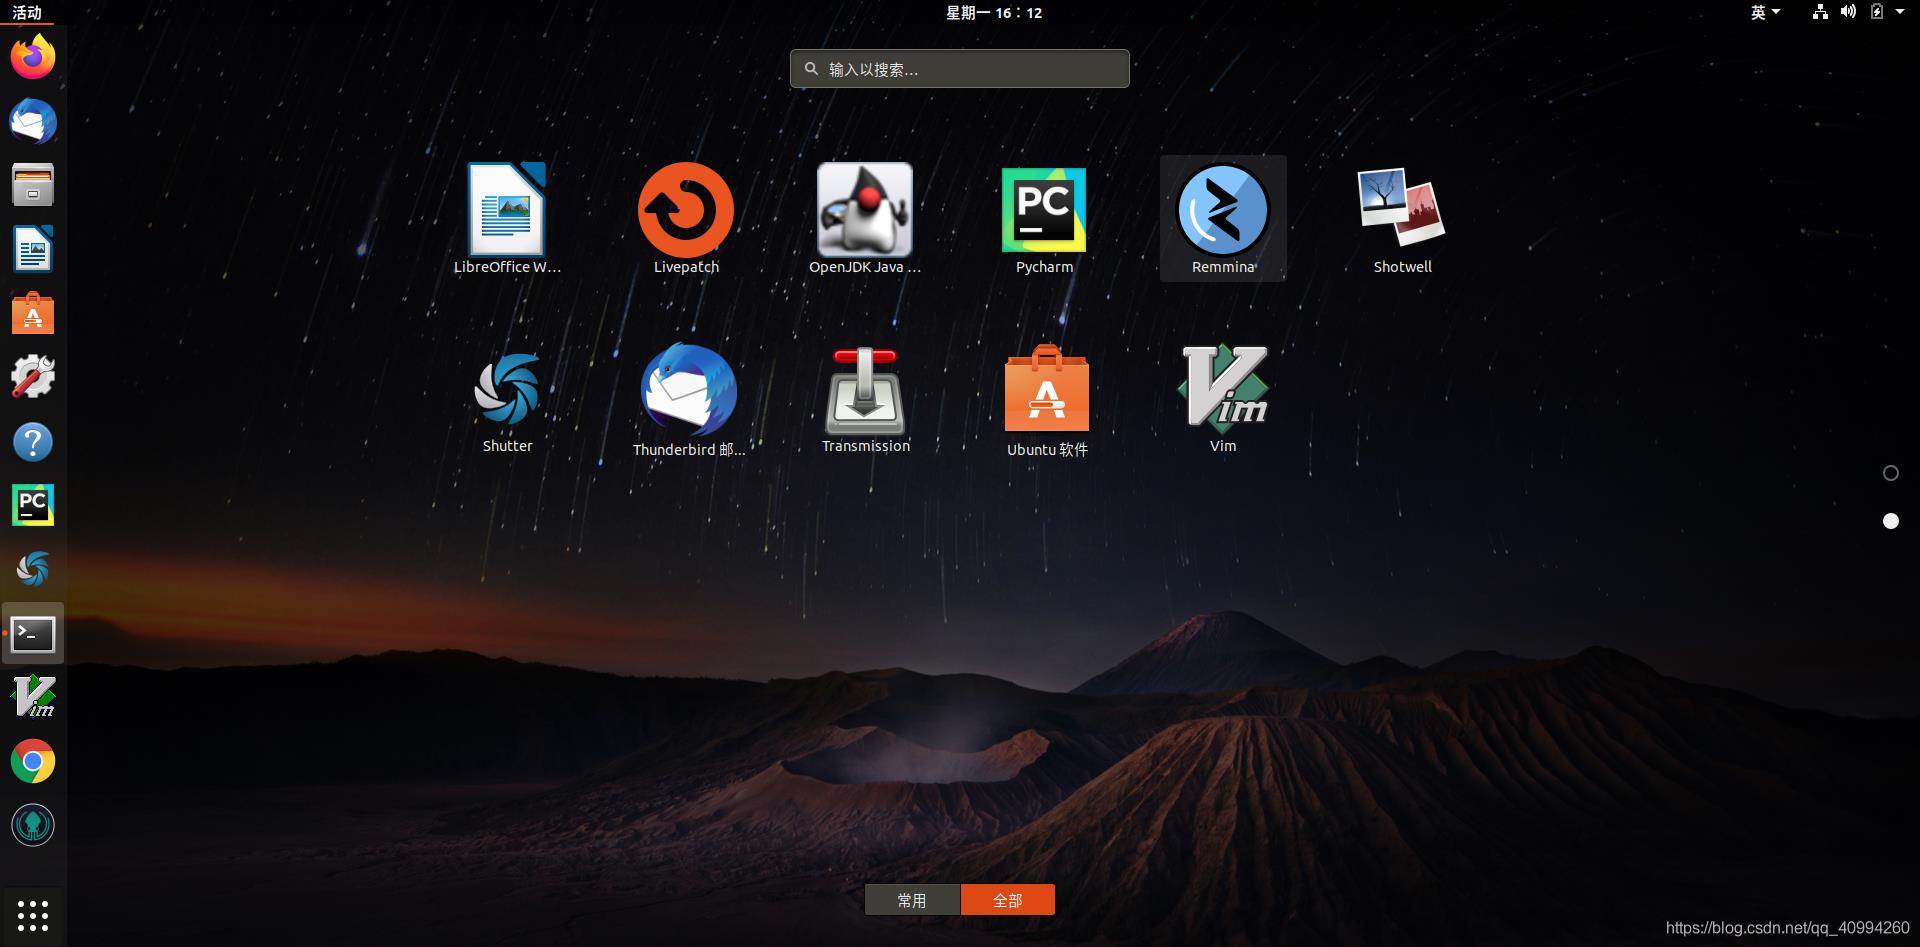Image resolution: width=1920 pixels, height=947 pixels.
Task: Open Vim in the dock
Action: 33,697
